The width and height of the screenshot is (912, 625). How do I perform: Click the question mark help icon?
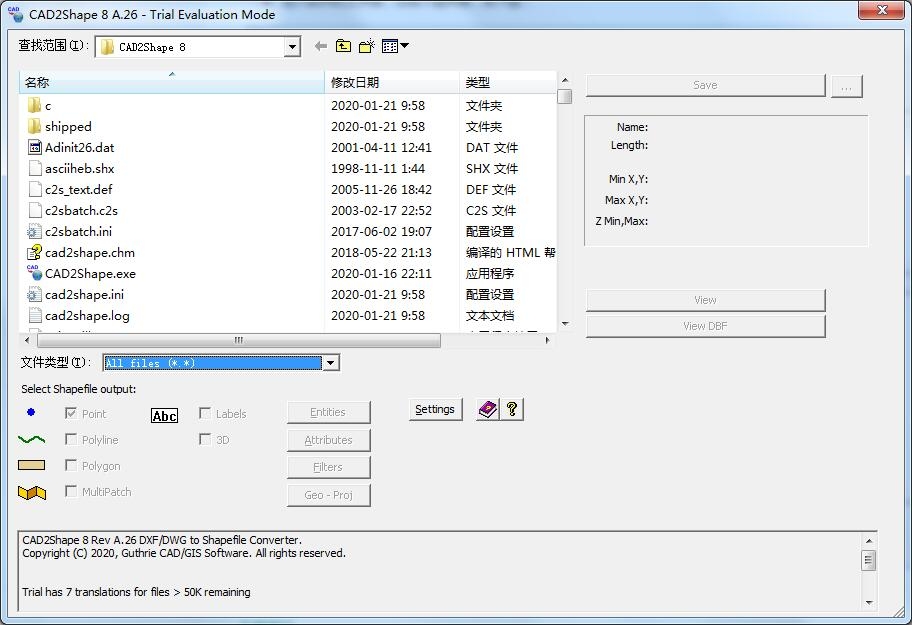512,409
